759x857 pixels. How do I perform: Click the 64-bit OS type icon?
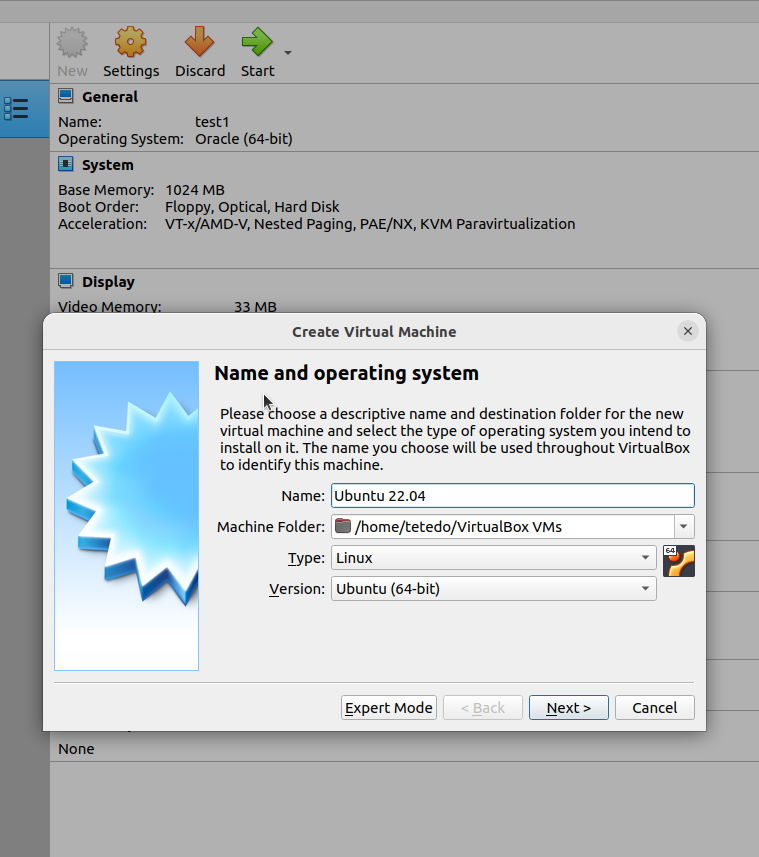click(679, 561)
